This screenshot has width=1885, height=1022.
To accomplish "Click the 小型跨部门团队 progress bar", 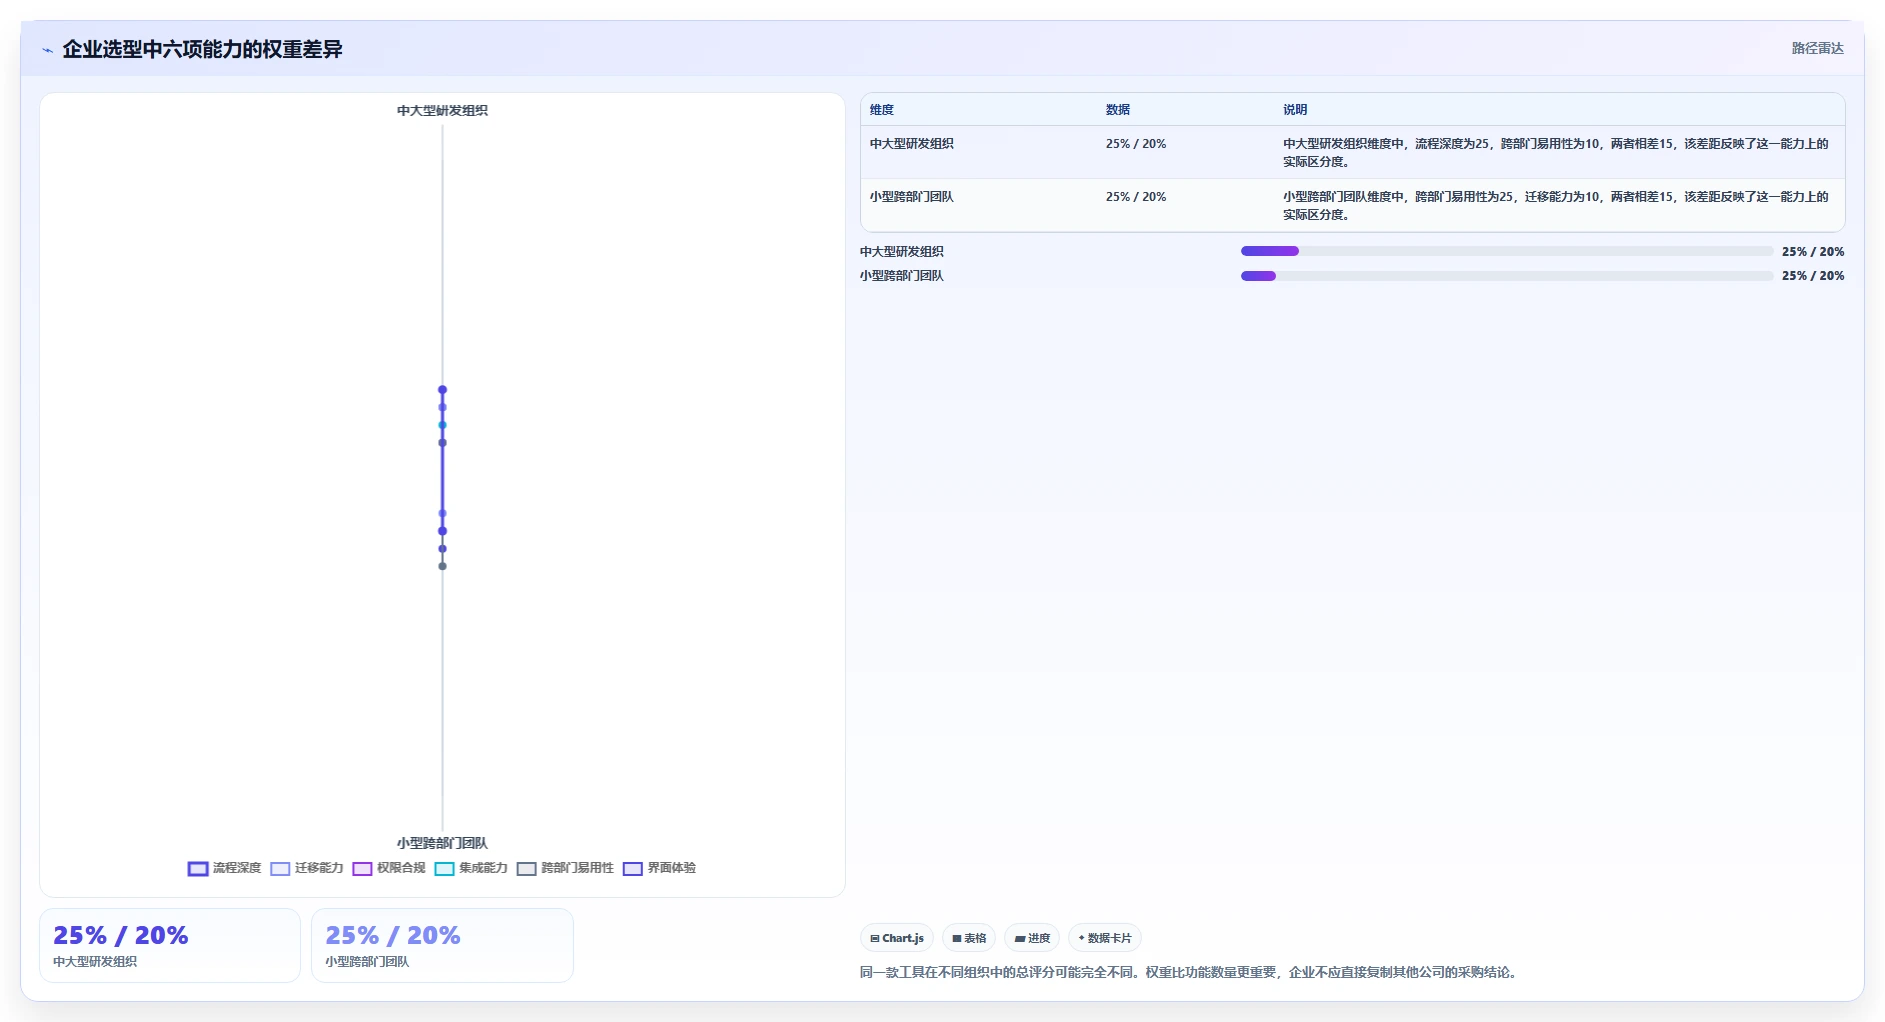I will [x=1506, y=276].
